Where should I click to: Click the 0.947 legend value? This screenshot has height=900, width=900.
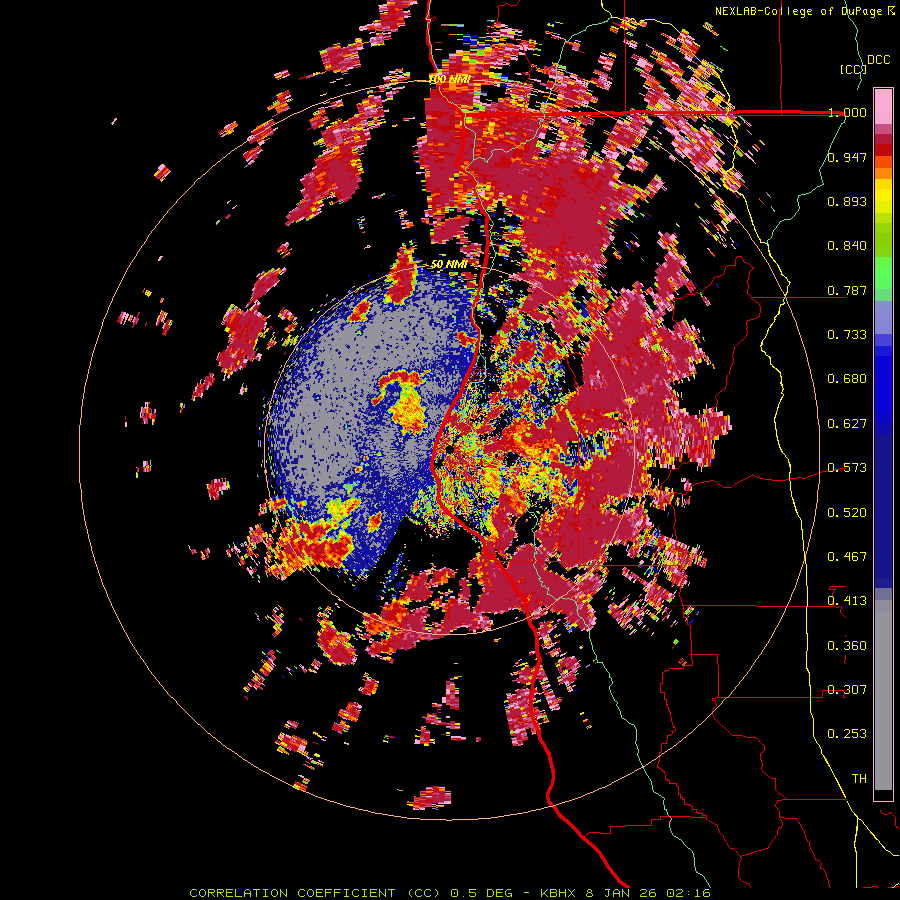point(847,157)
